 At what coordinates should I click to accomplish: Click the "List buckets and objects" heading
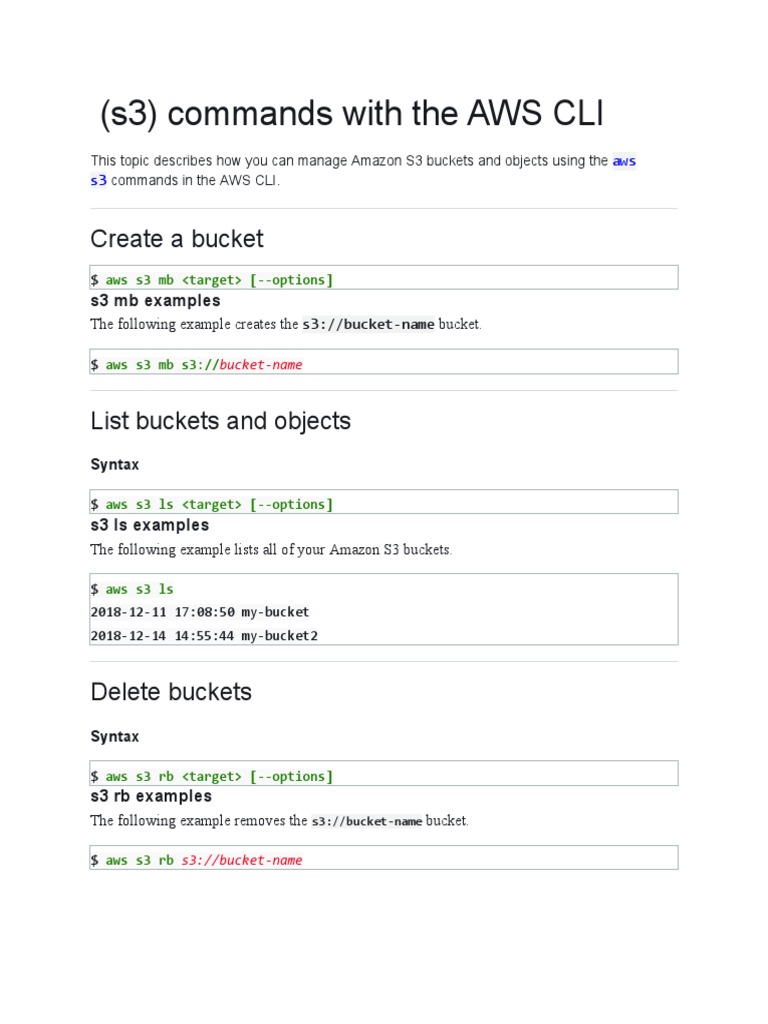coord(220,421)
